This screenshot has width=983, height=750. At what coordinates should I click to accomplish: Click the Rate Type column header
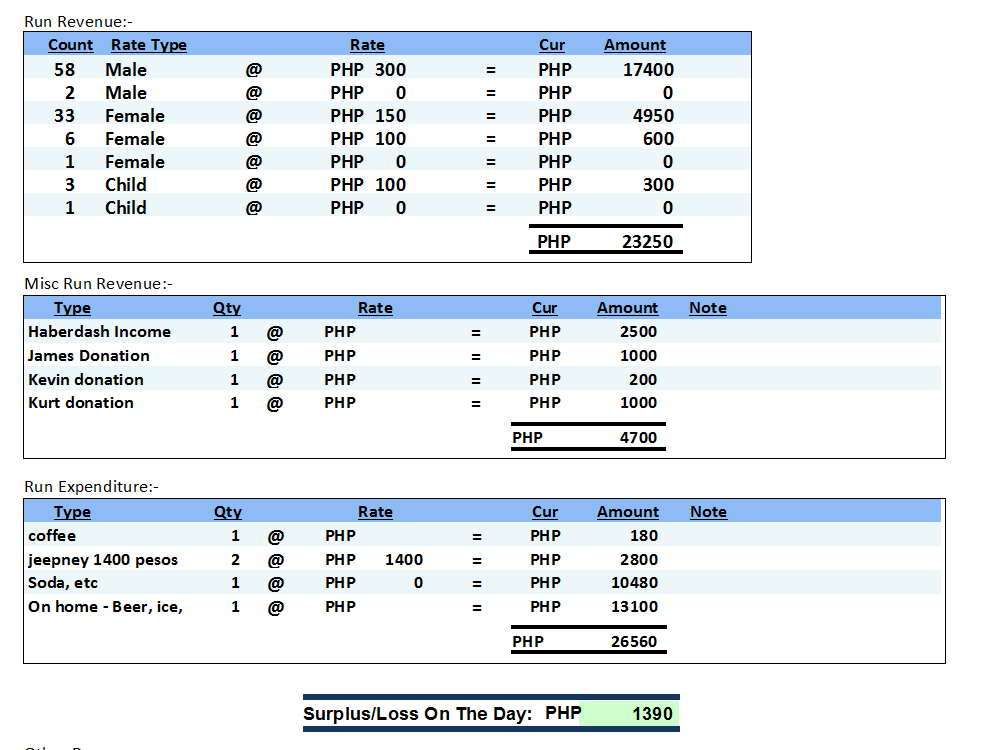coord(148,45)
